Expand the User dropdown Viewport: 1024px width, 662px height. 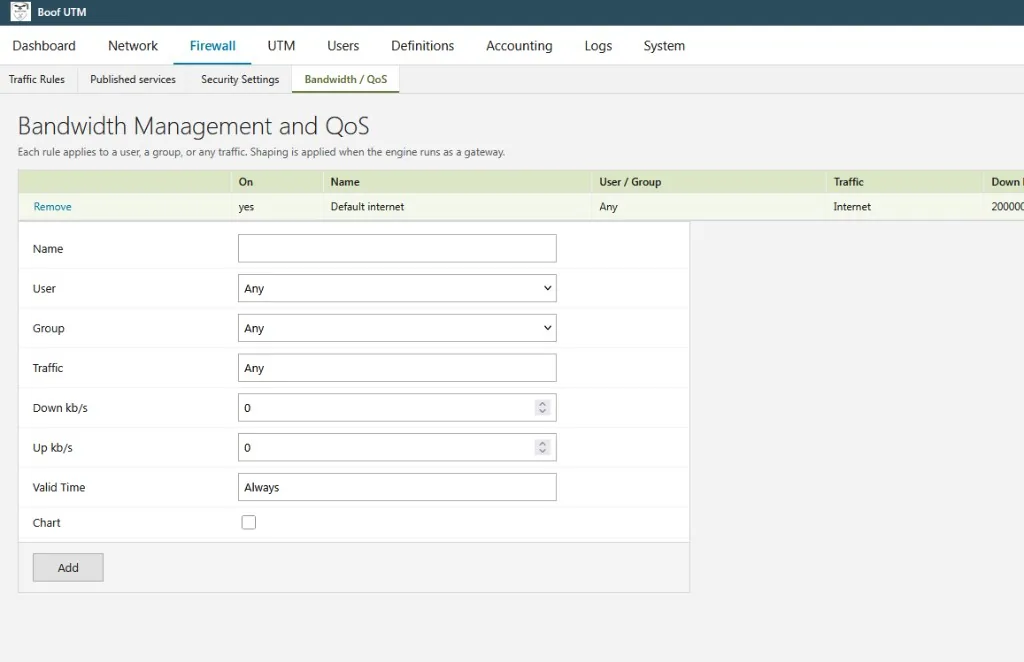(x=397, y=288)
